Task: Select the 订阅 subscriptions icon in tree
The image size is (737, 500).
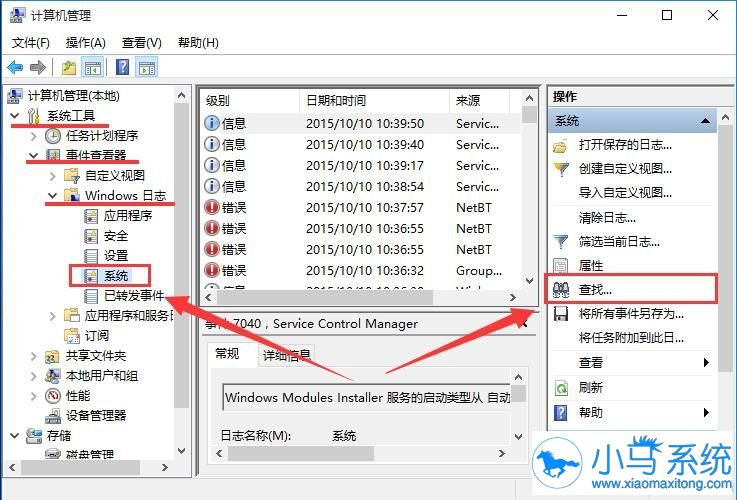Action: (71, 336)
